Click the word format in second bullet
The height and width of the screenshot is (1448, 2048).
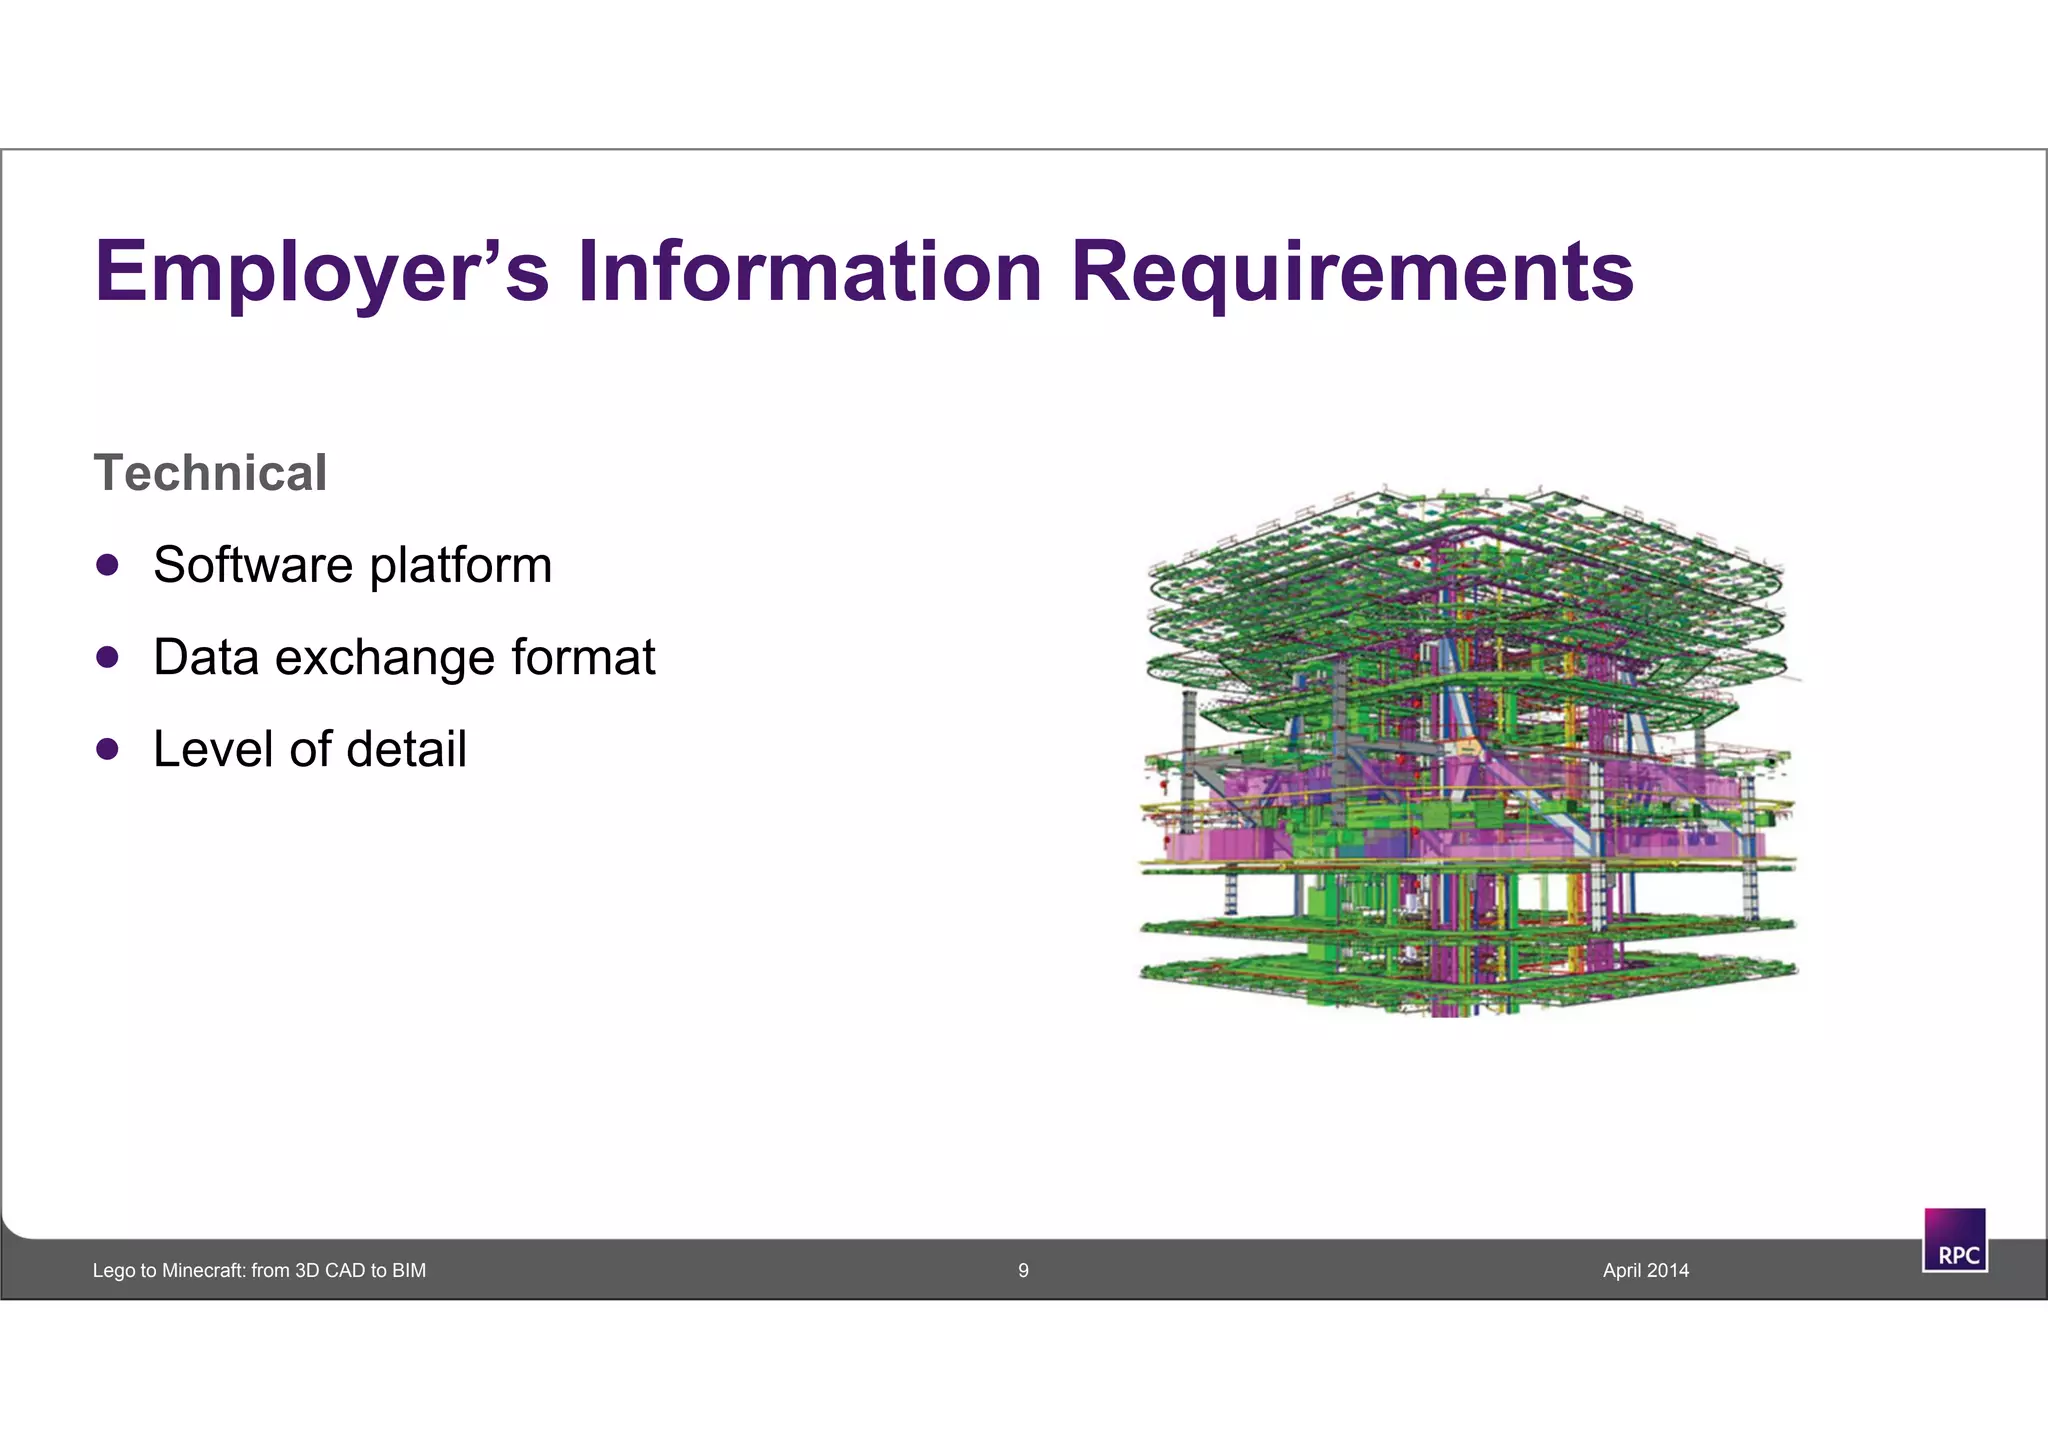(583, 657)
